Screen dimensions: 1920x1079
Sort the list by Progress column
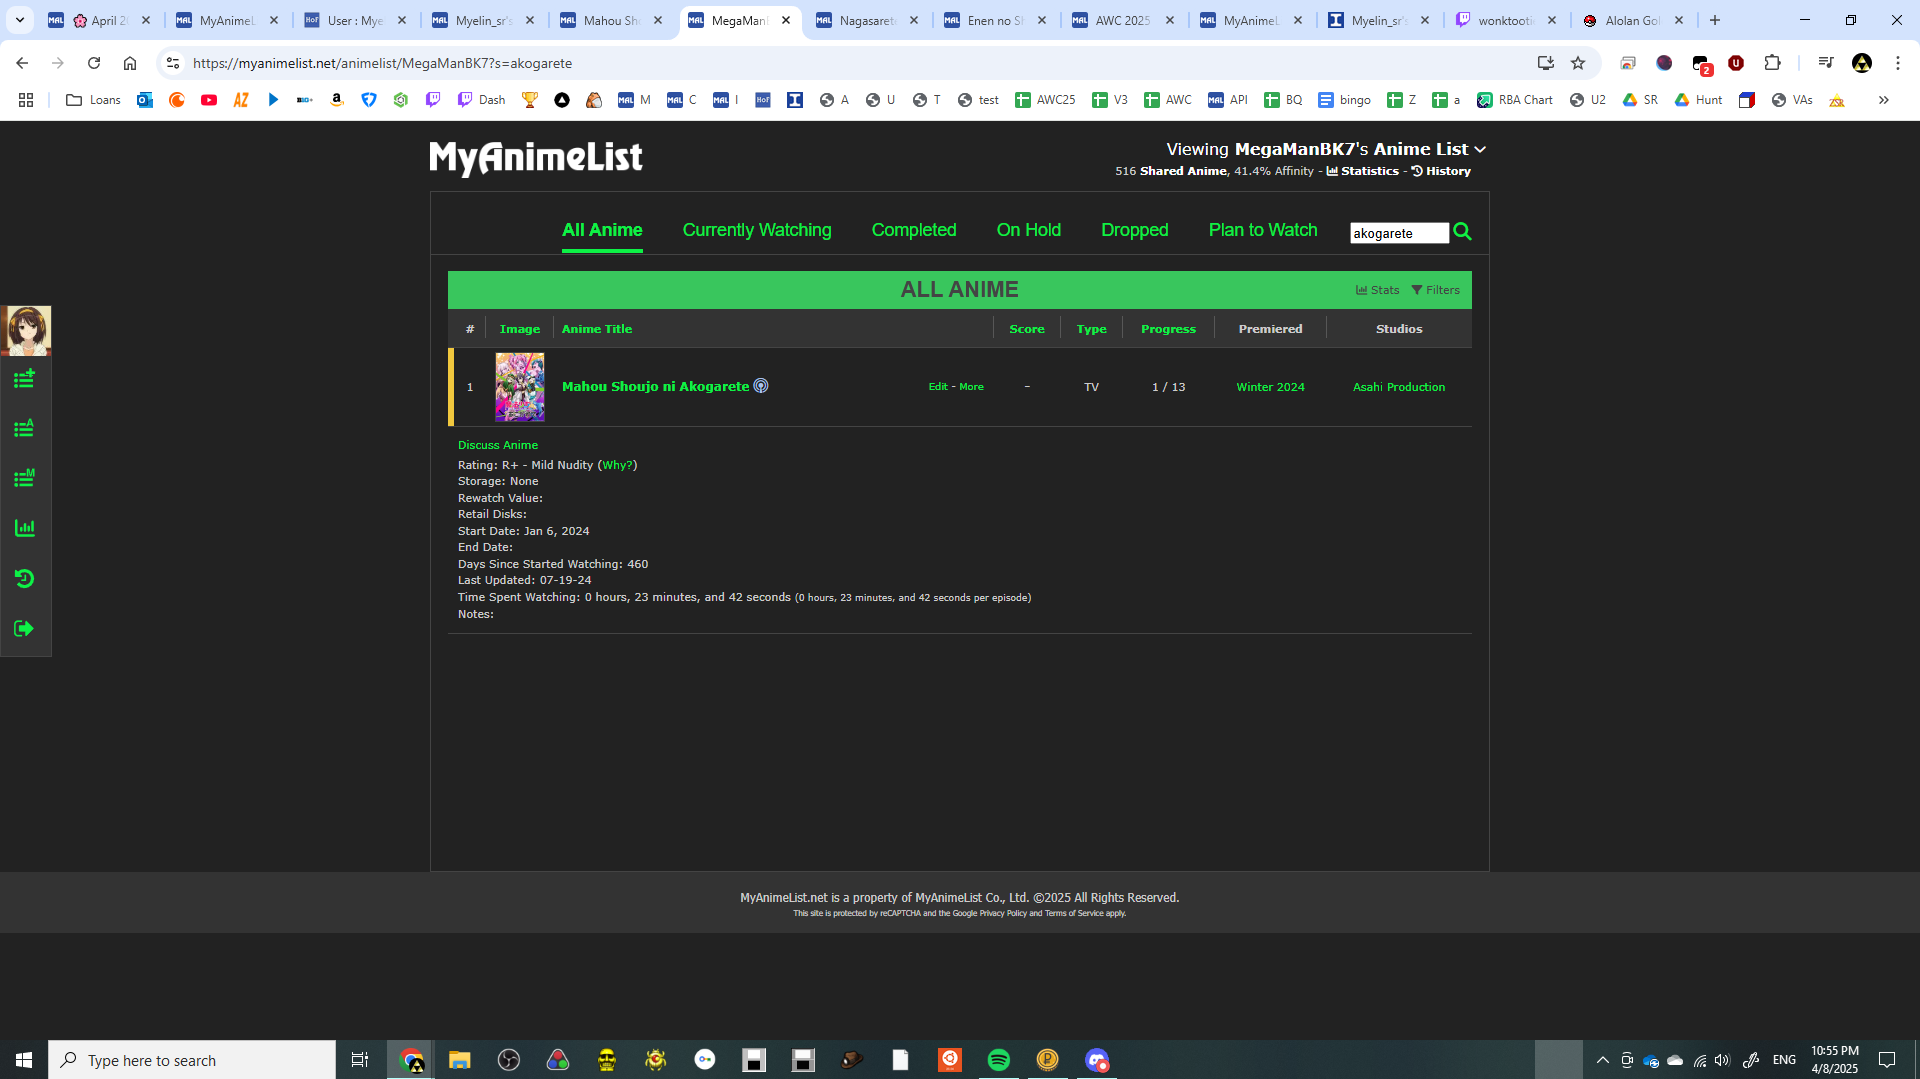pyautogui.click(x=1168, y=329)
